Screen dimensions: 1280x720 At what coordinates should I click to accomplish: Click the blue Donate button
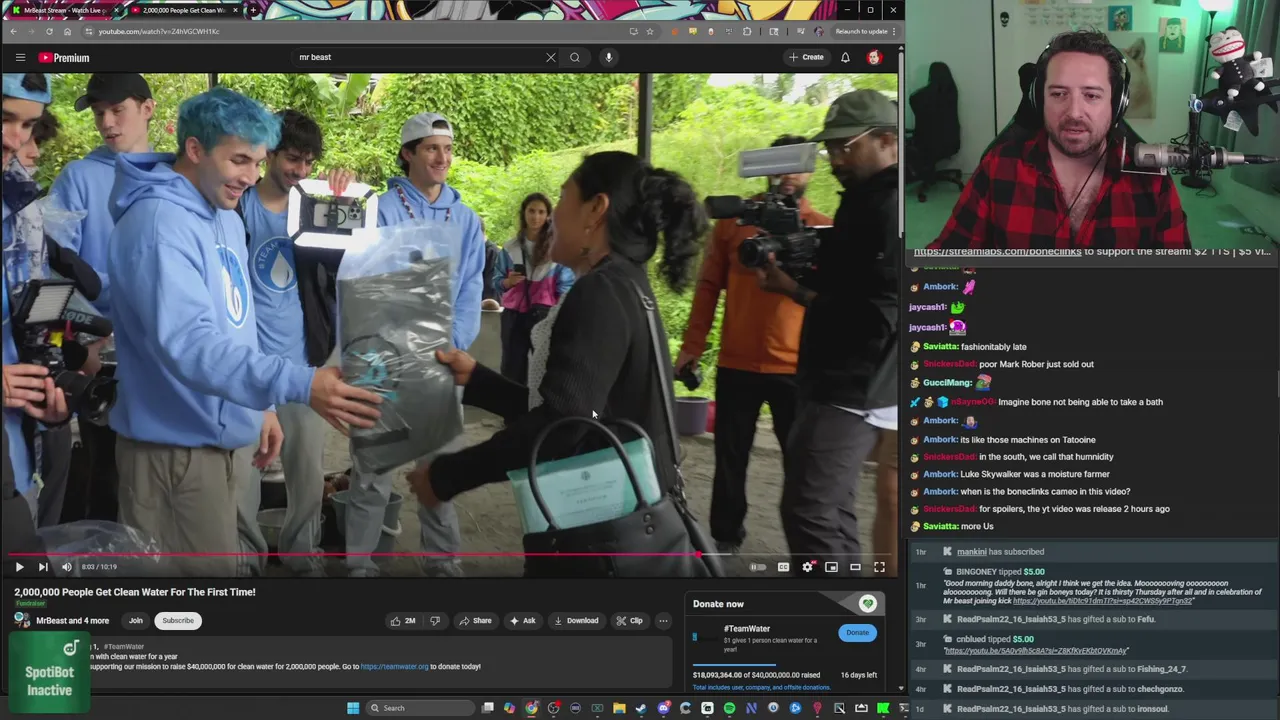coord(857,632)
